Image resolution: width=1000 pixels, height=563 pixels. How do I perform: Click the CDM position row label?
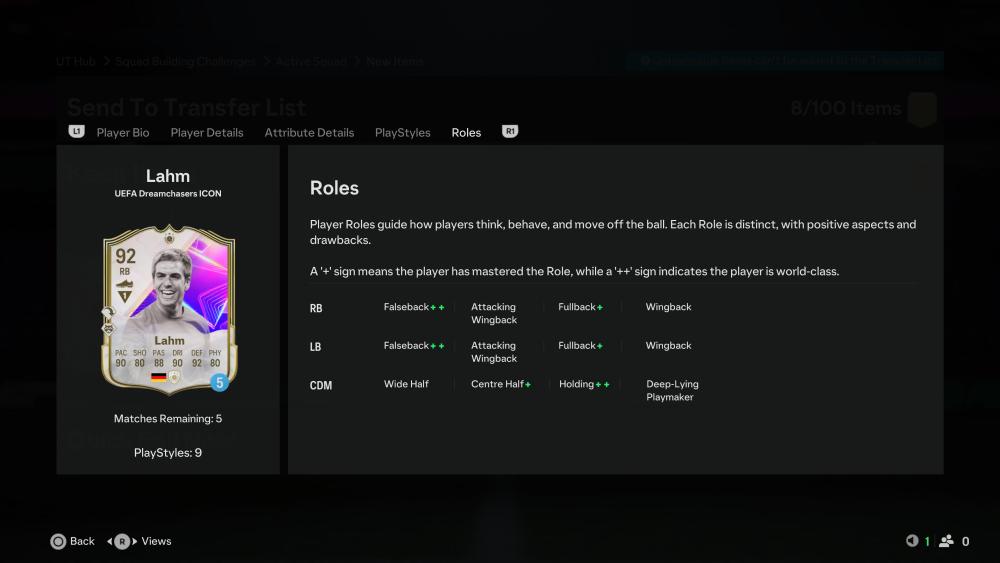(321, 385)
